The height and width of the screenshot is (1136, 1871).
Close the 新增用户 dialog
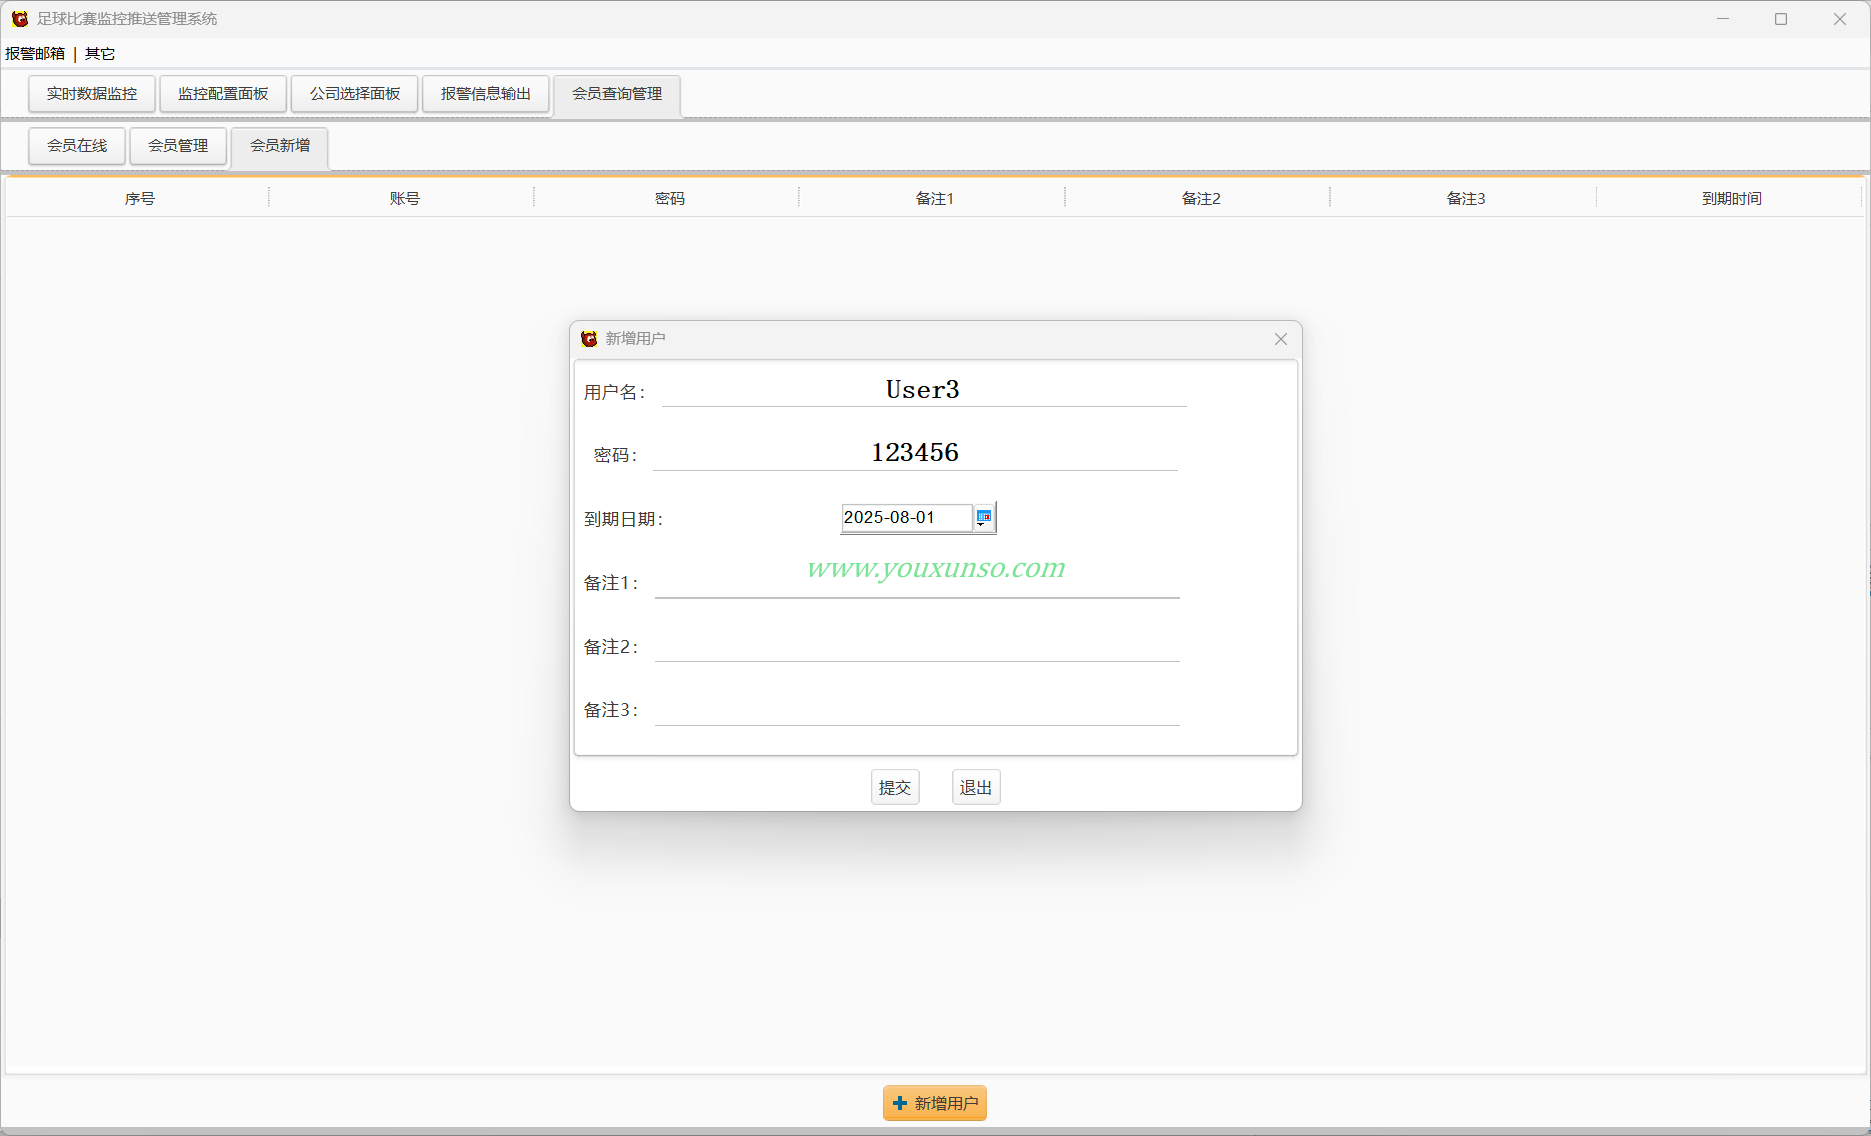1280,339
